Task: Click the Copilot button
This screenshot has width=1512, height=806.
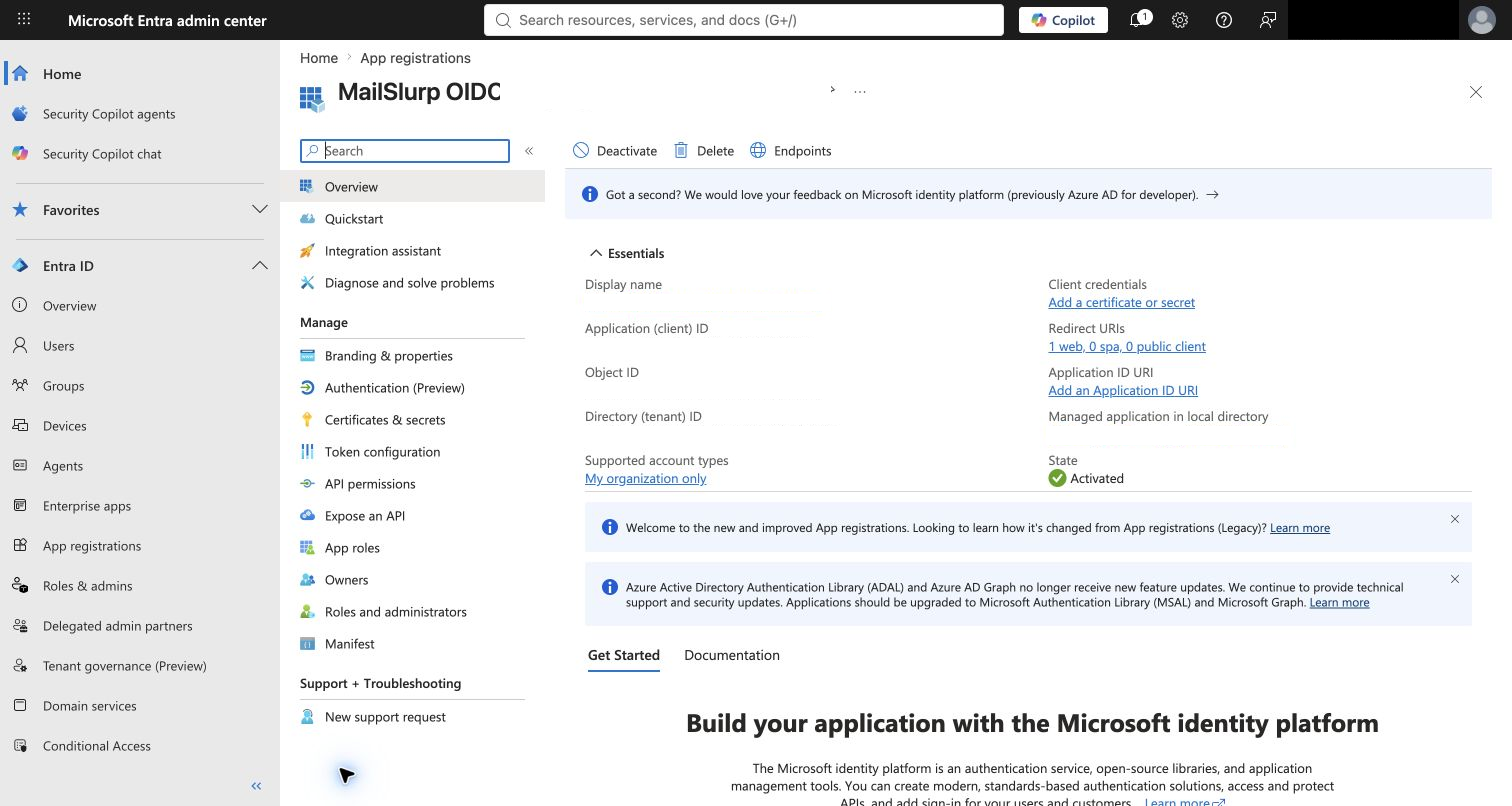Action: pyautogui.click(x=1063, y=20)
